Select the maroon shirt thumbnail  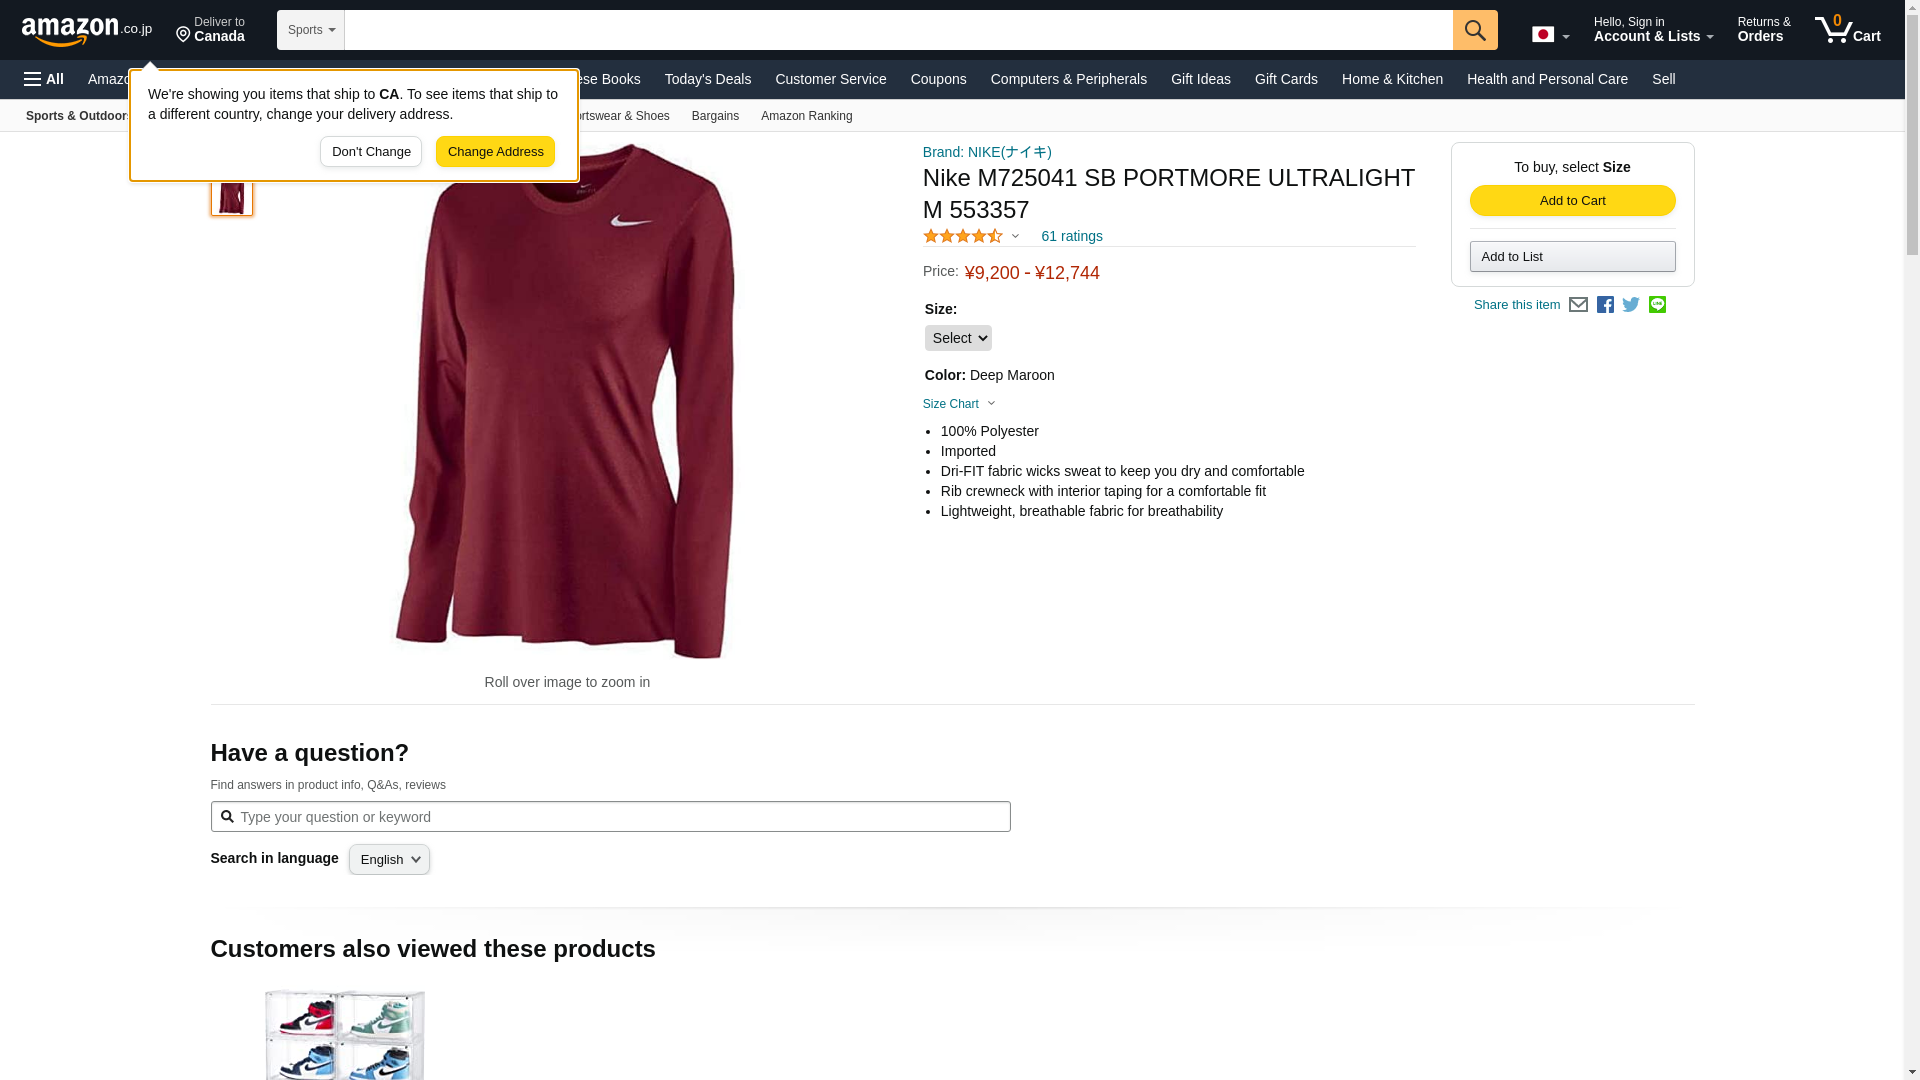pos(231,195)
